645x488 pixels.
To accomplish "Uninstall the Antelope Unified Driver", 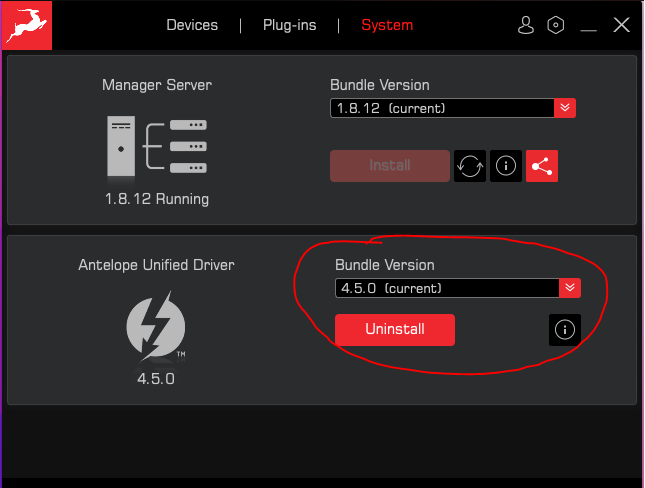I will click(x=395, y=330).
